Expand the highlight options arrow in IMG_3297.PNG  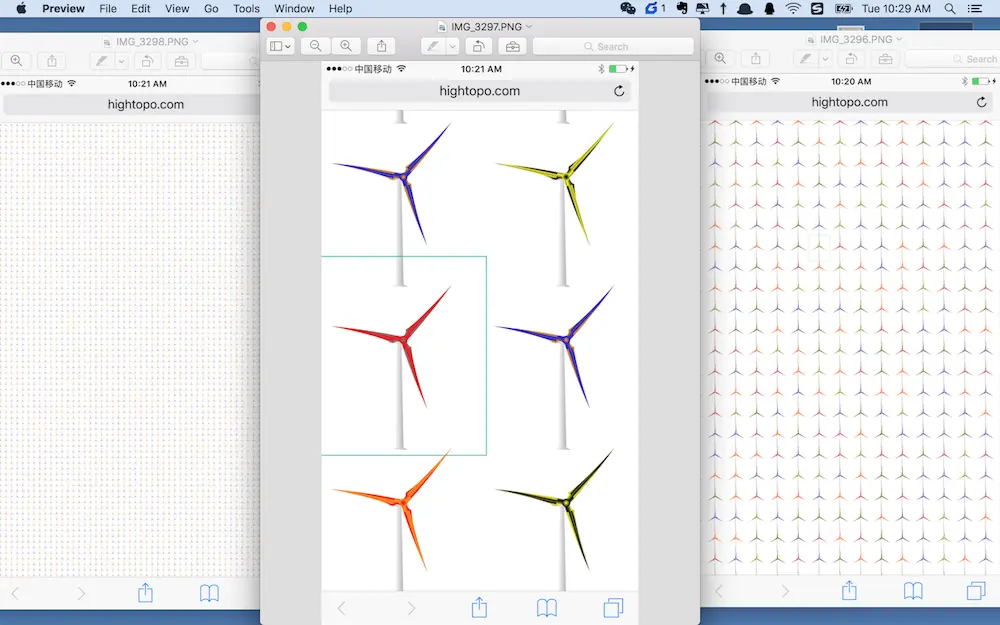coord(452,46)
